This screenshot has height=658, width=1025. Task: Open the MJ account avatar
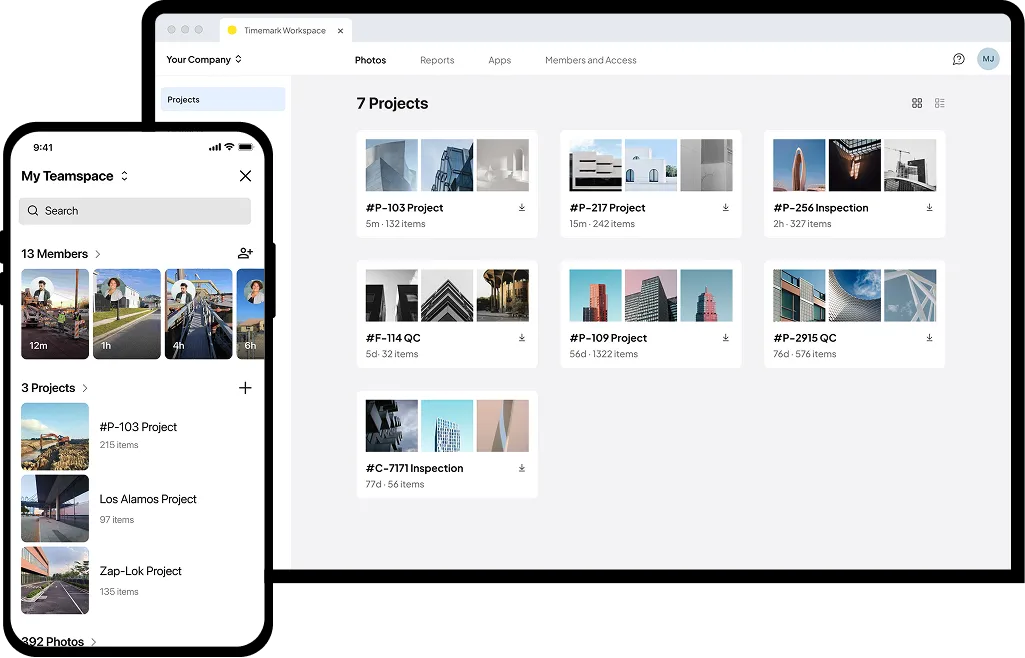(x=988, y=59)
